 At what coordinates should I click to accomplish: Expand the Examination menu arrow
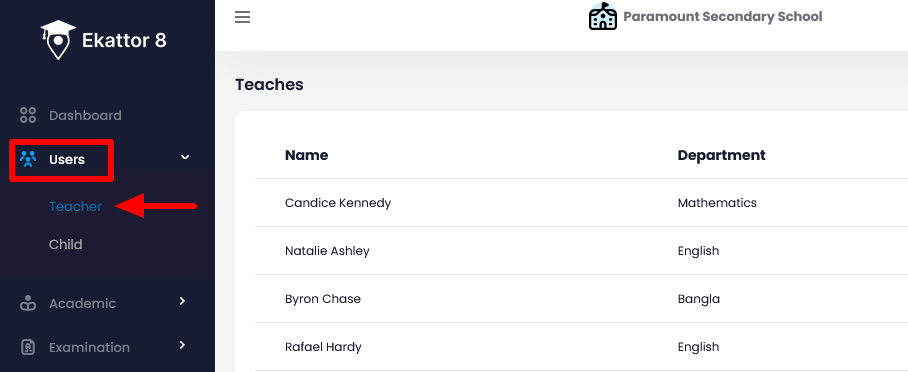[182, 345]
